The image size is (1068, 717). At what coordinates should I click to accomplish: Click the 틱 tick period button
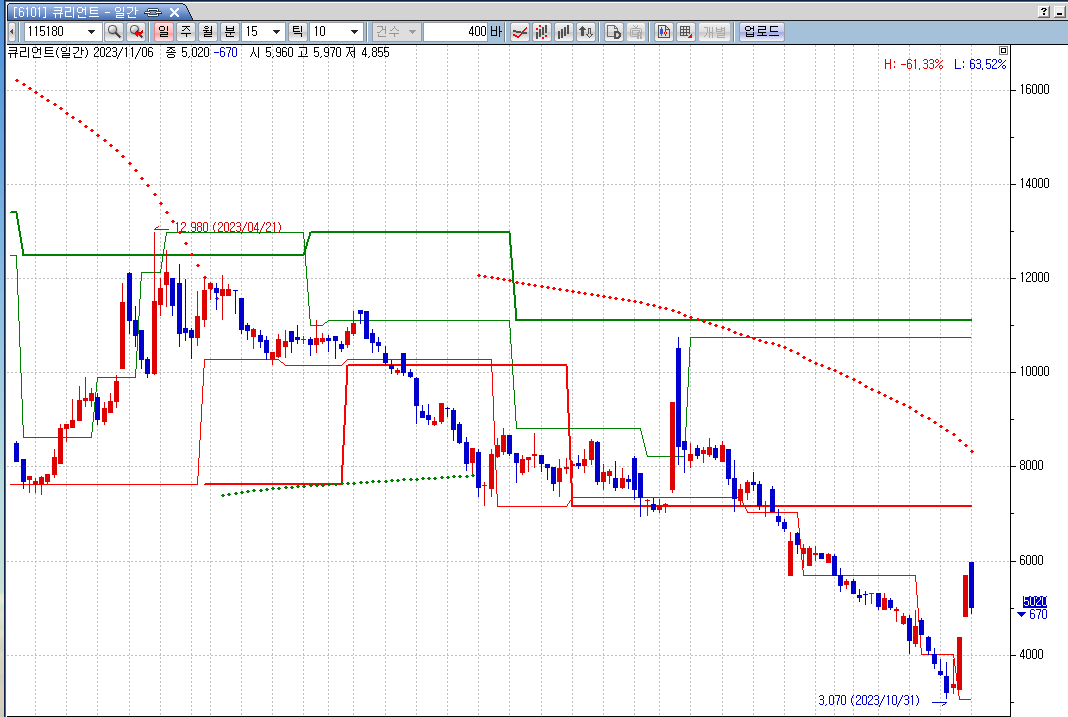click(x=297, y=32)
